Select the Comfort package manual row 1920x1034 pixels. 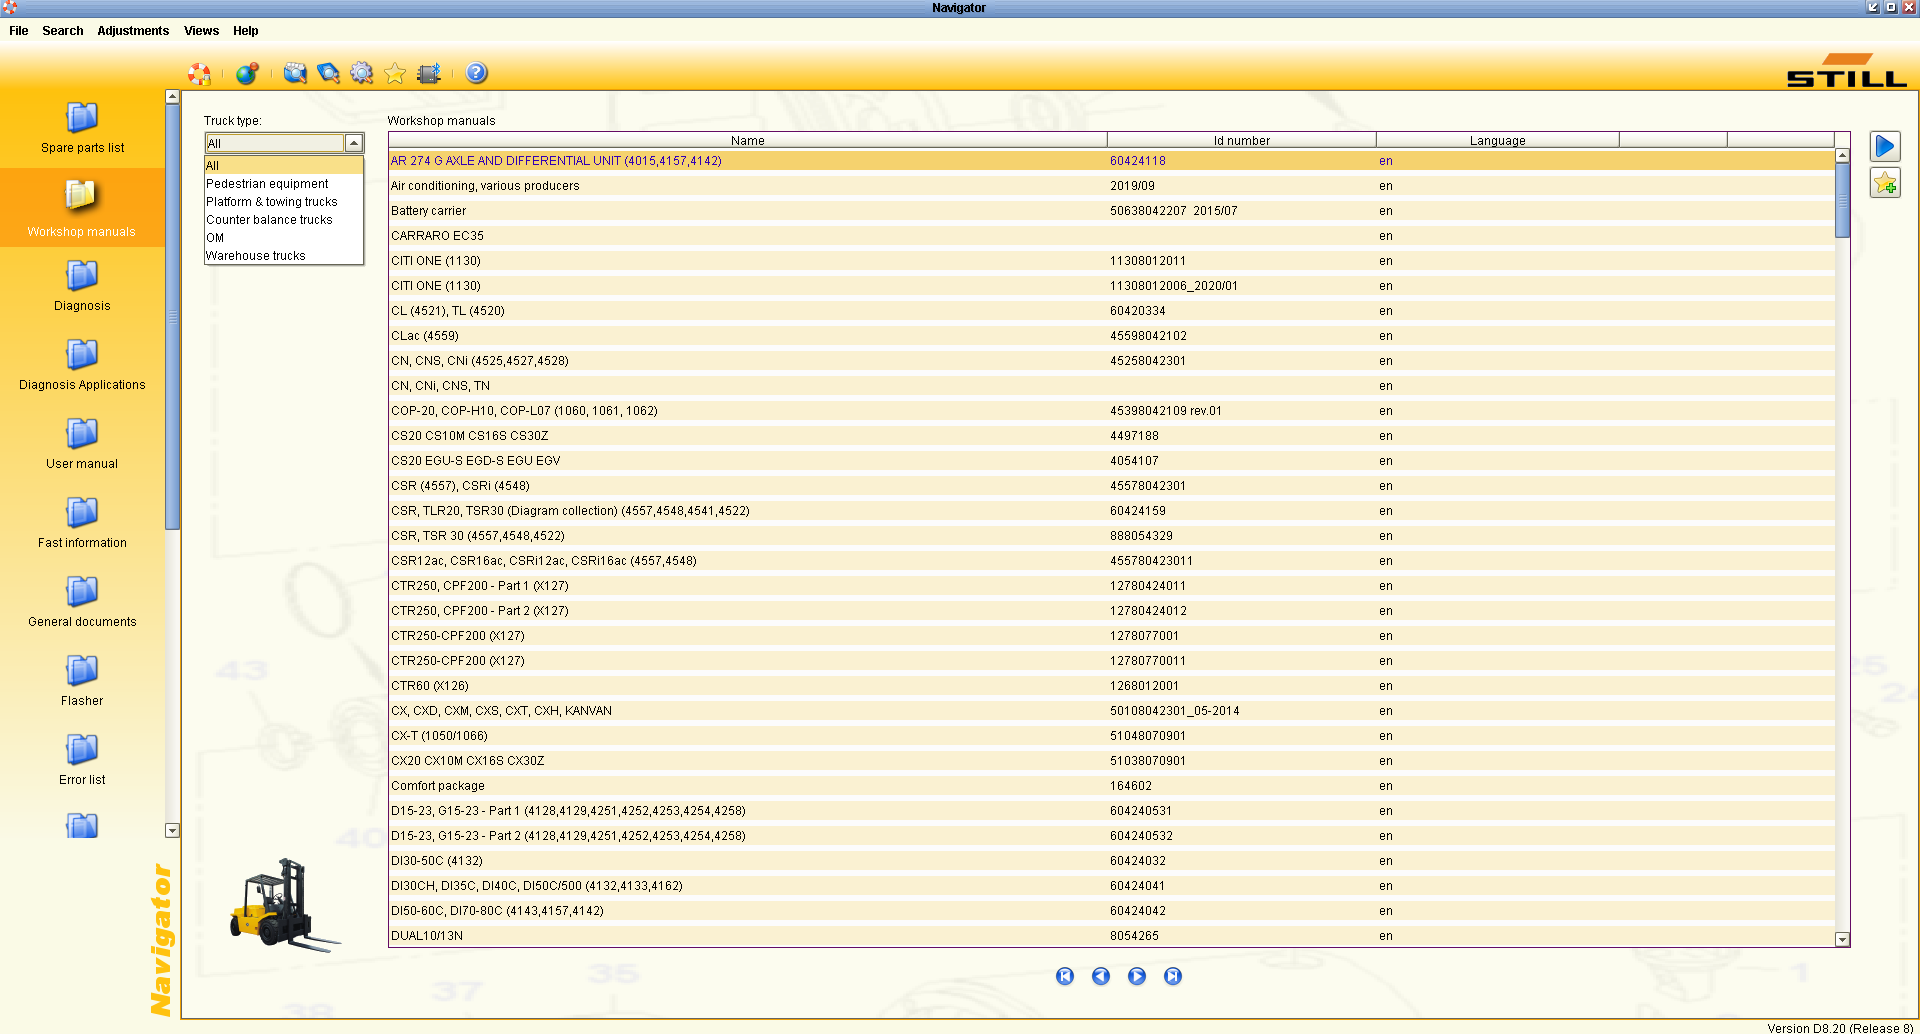[1112, 786]
